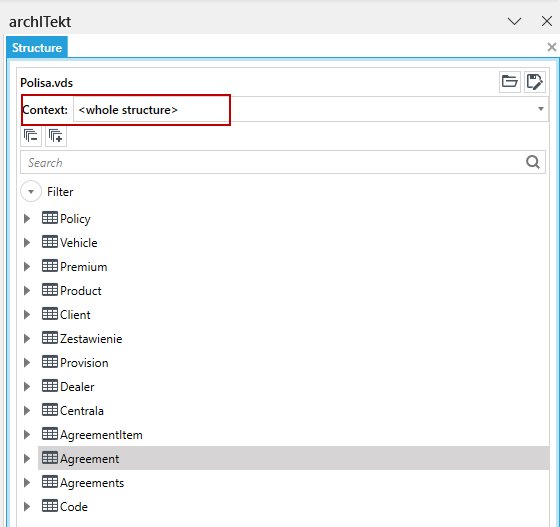The width and height of the screenshot is (560, 527).
Task: Open the Context dropdown arrow
Action: click(541, 109)
